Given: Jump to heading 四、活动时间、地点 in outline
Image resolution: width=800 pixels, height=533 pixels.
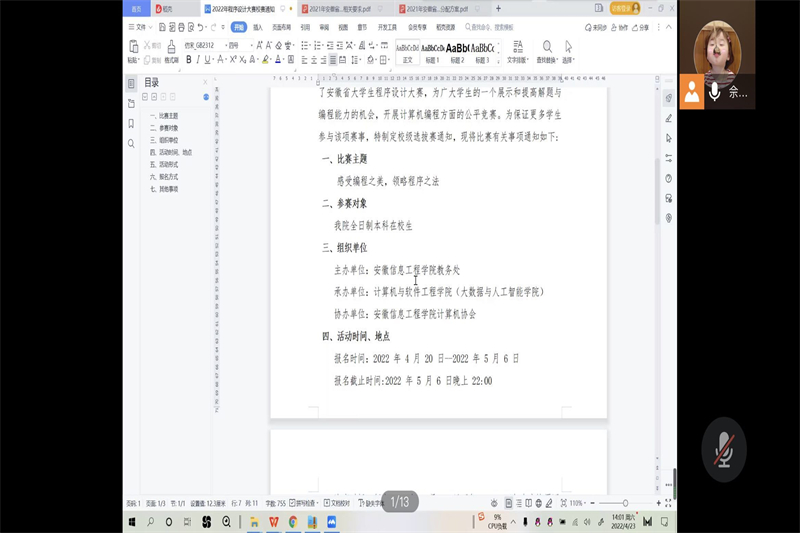Looking at the screenshot, I should pos(170,152).
